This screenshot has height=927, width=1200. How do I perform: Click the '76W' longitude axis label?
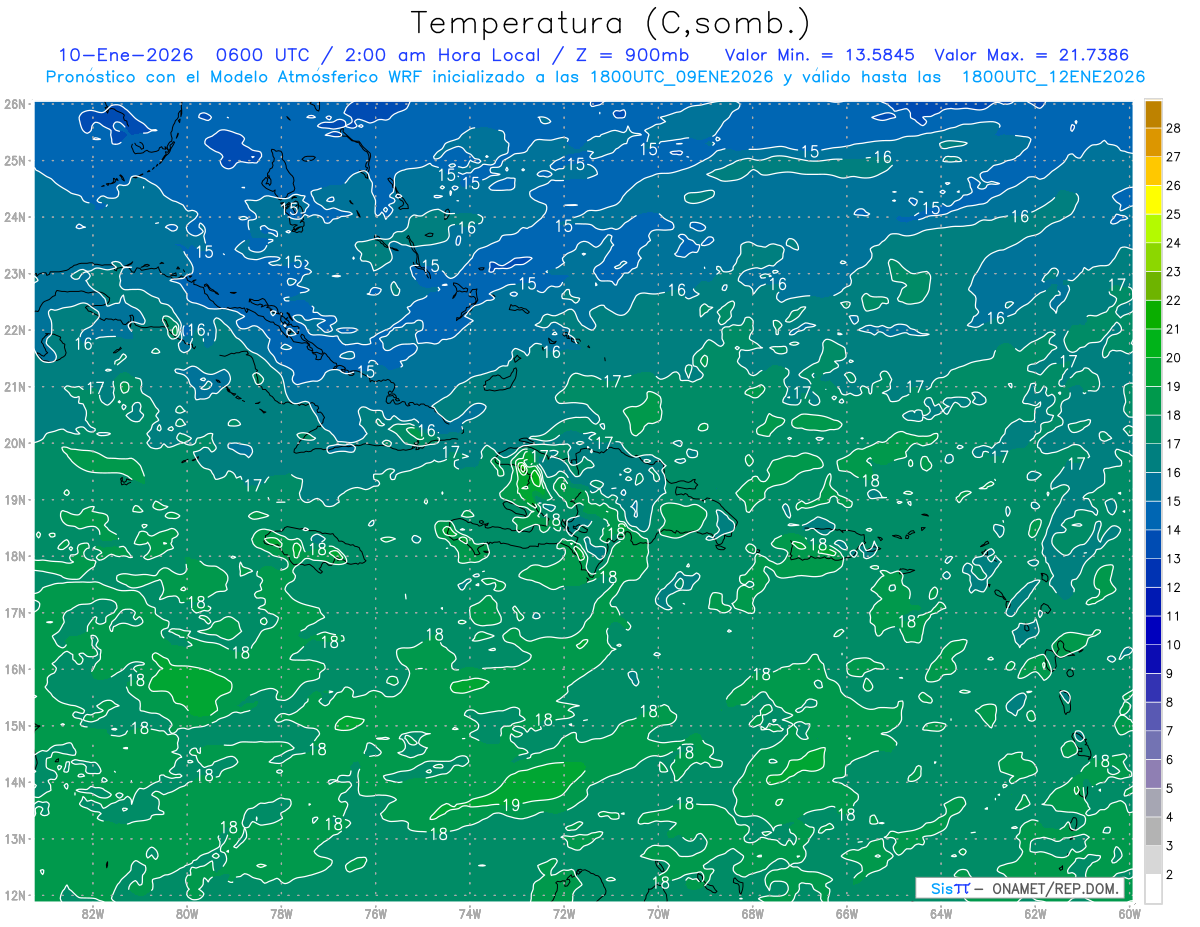375,913
